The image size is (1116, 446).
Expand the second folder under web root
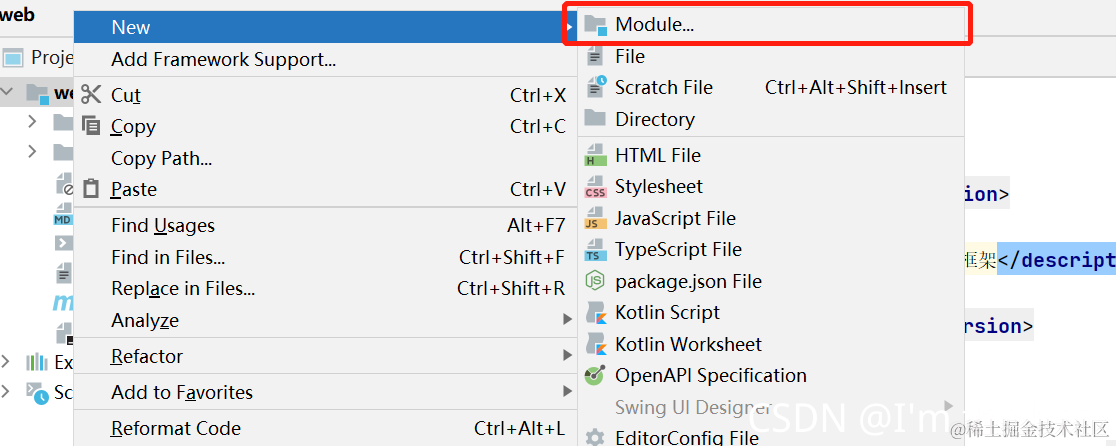point(31,151)
